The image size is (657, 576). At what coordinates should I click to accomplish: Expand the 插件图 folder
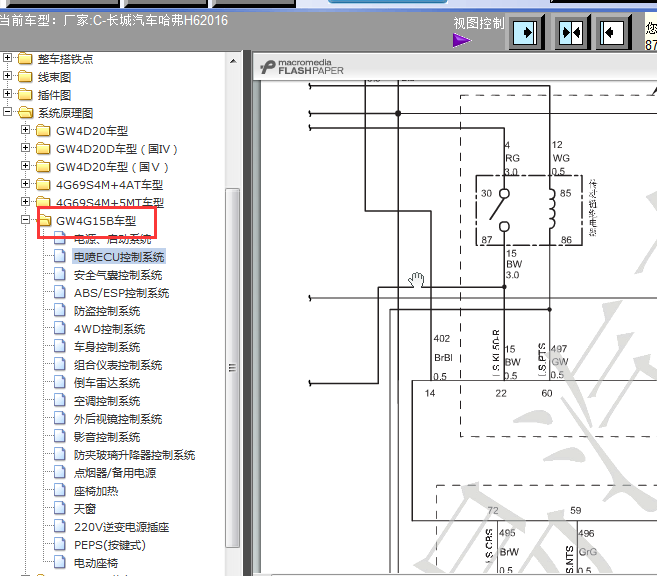[7, 94]
